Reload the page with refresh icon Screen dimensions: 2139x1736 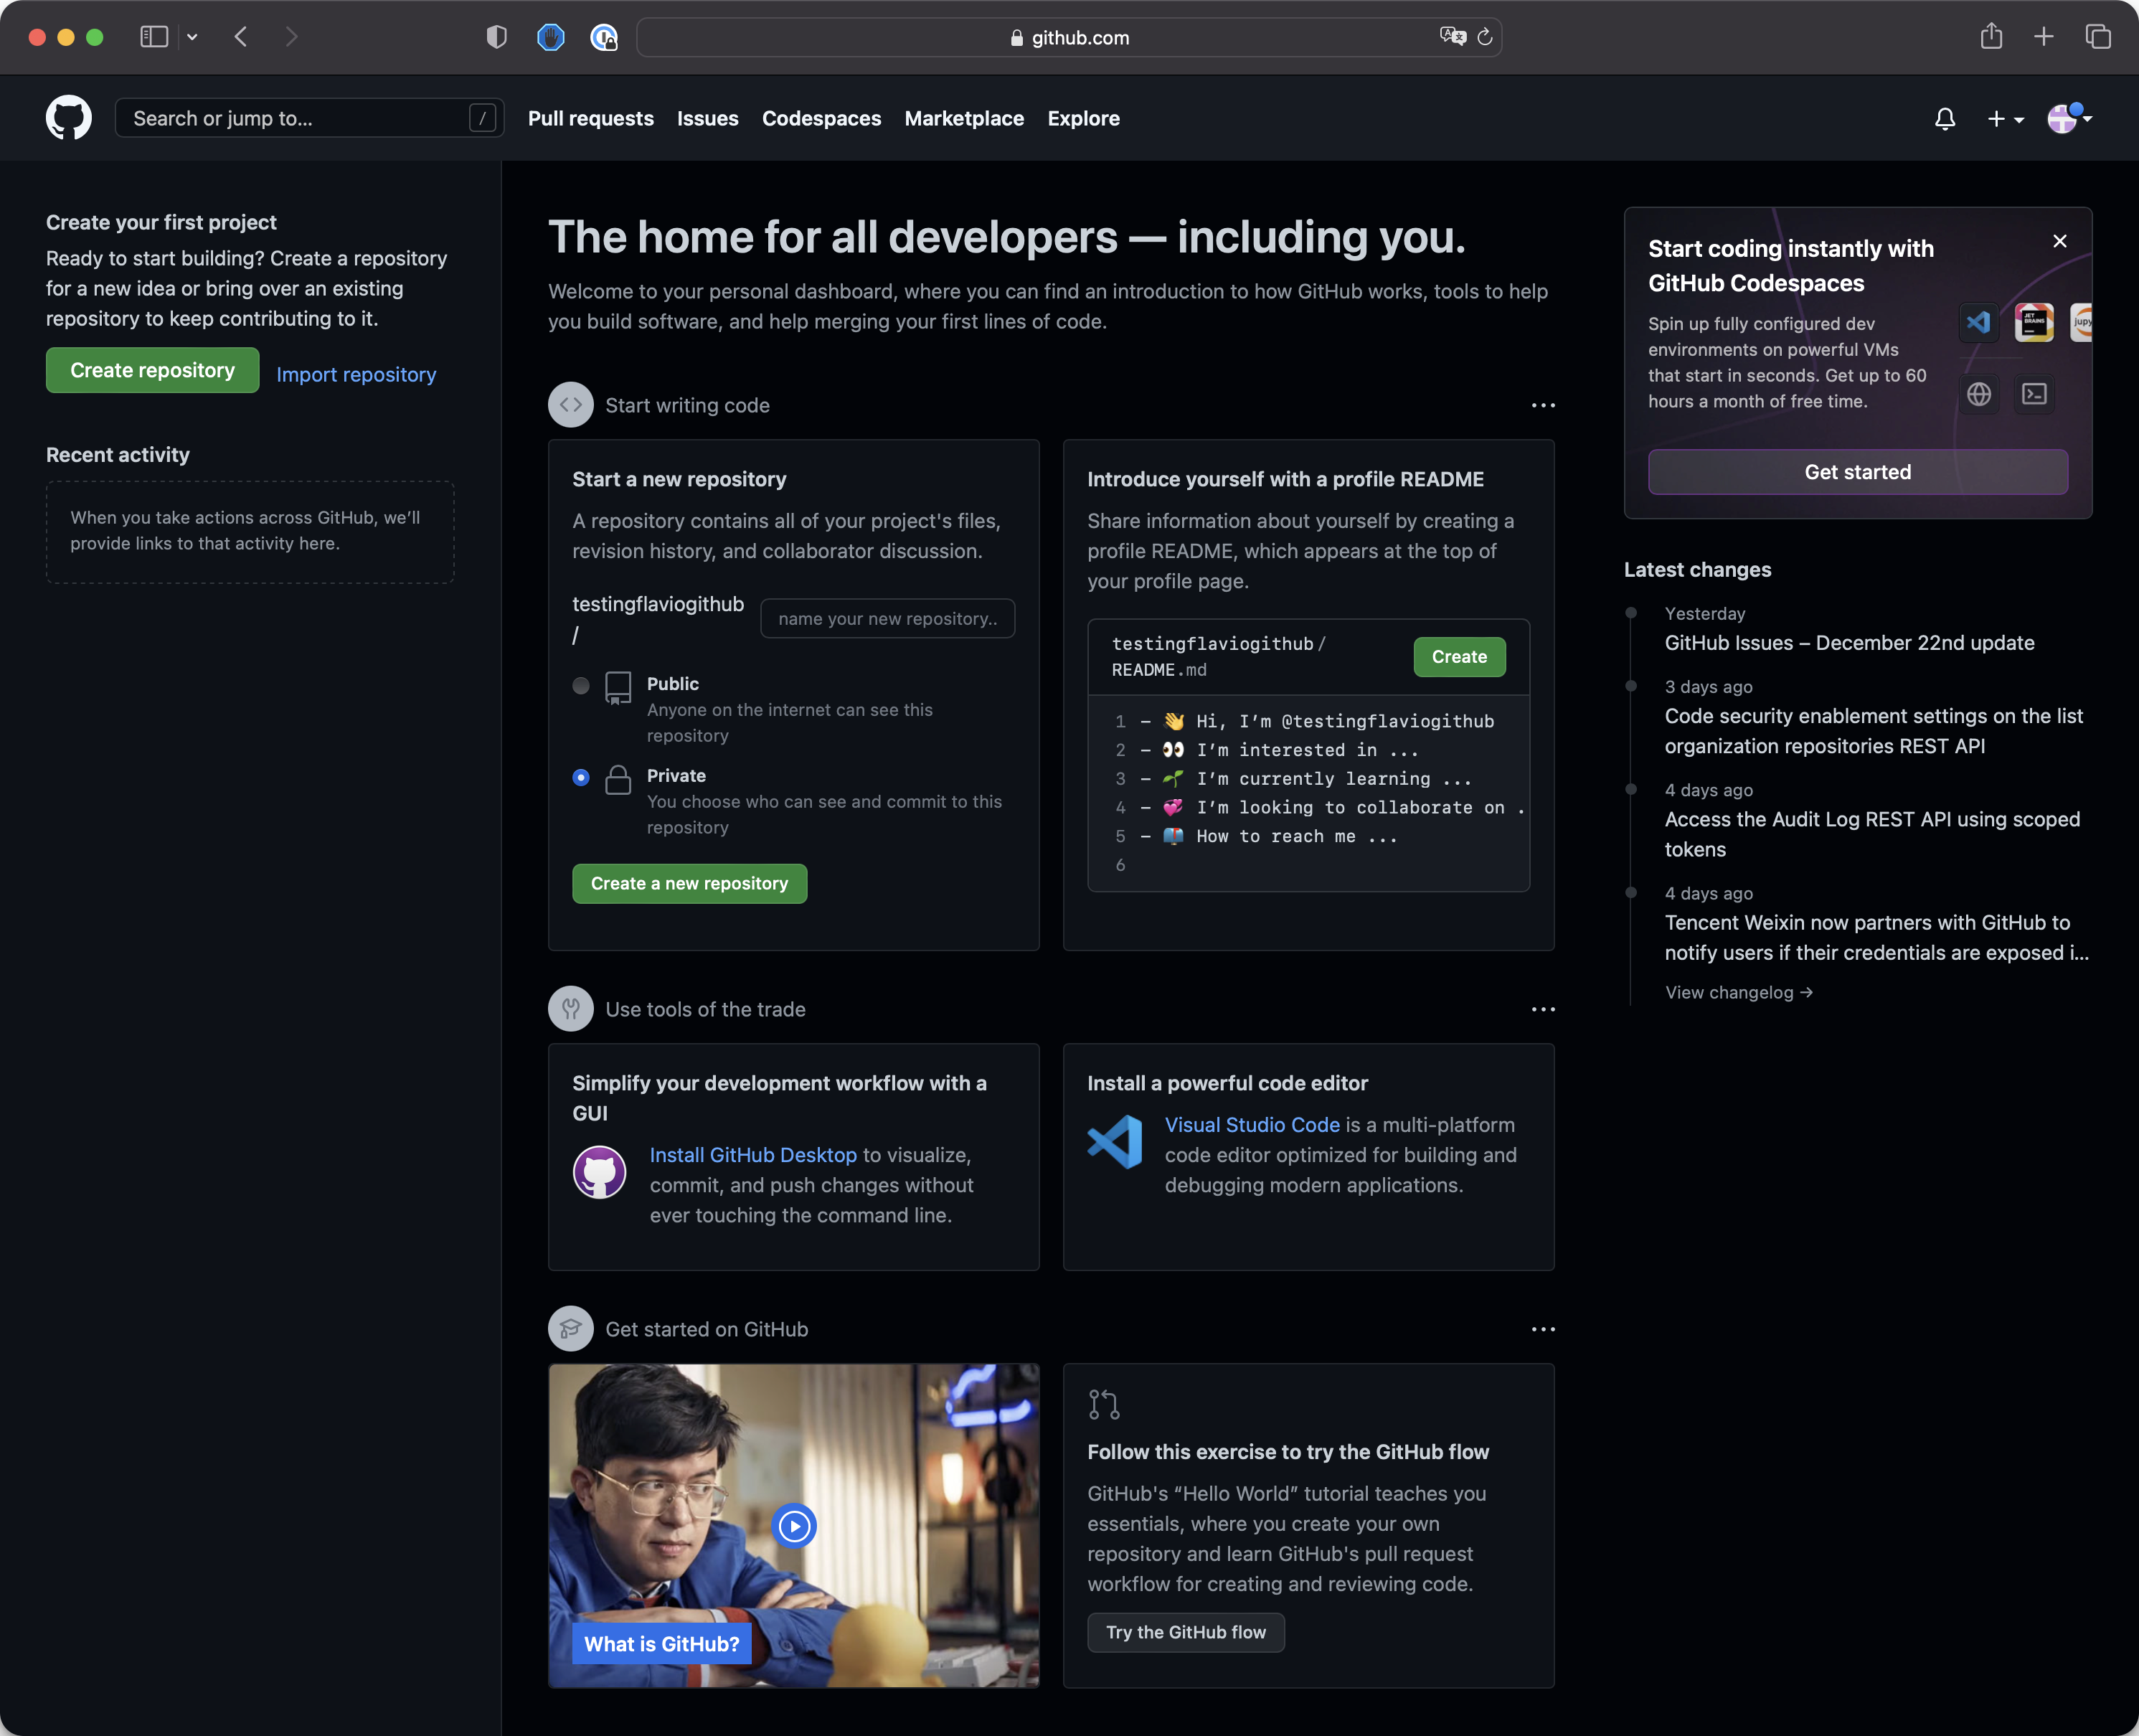[1485, 37]
